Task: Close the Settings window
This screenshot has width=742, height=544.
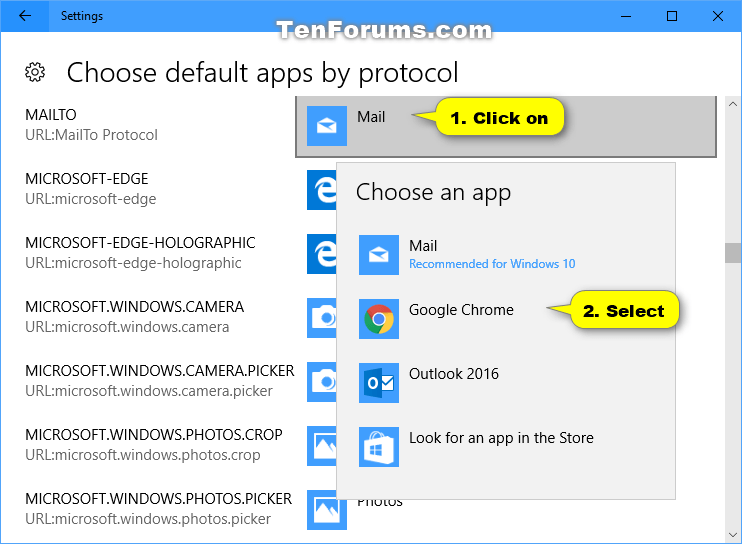Action: coord(717,16)
